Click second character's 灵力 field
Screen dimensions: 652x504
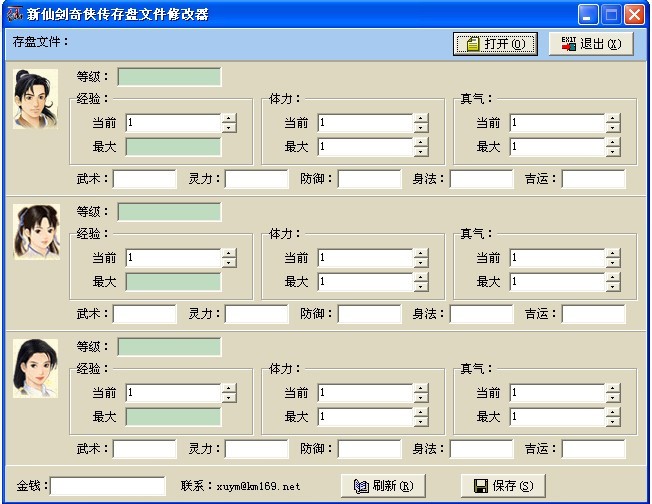point(257,314)
